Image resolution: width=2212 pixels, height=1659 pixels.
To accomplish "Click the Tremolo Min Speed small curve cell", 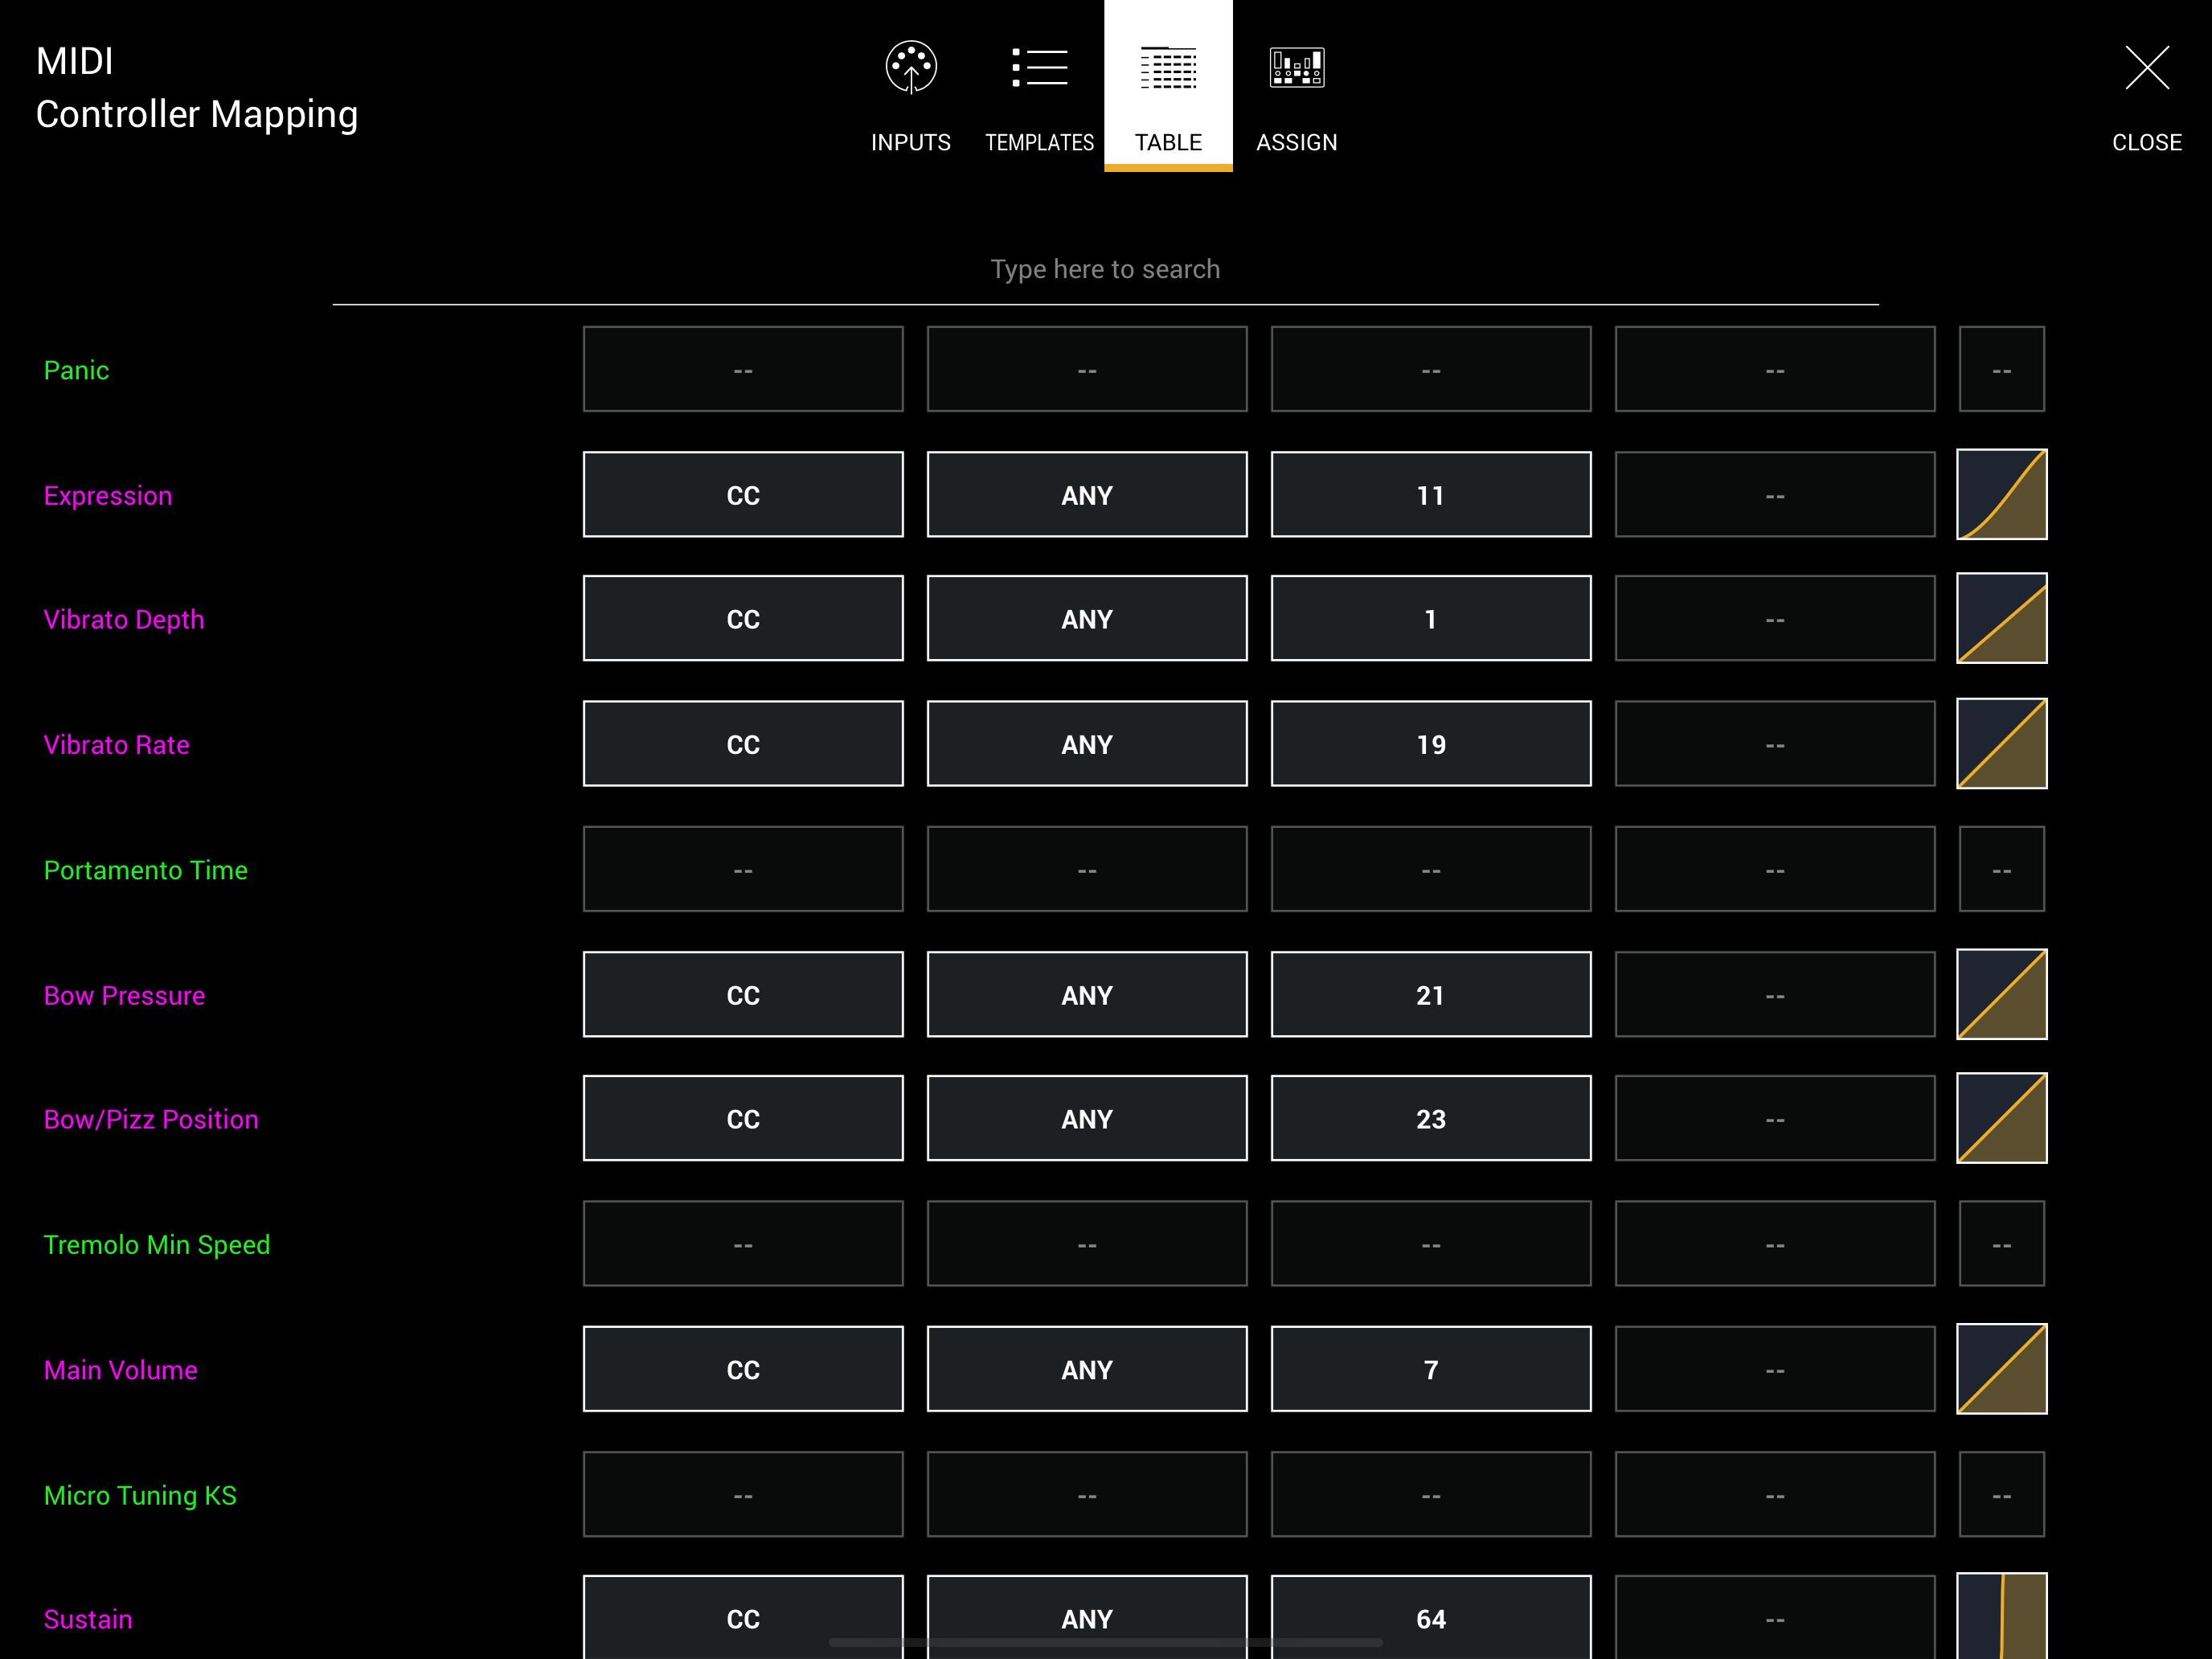I will 2001,1243.
